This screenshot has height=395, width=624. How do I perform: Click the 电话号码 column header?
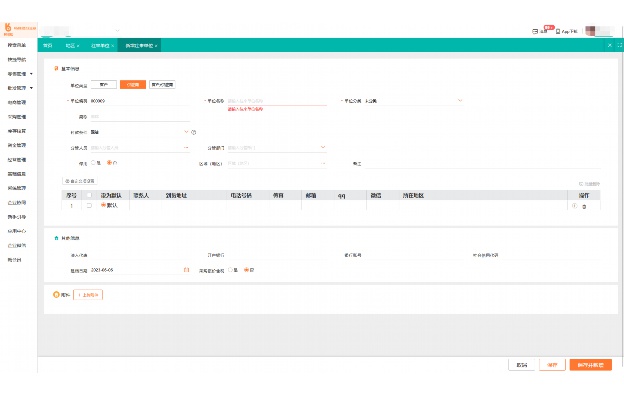point(241,195)
